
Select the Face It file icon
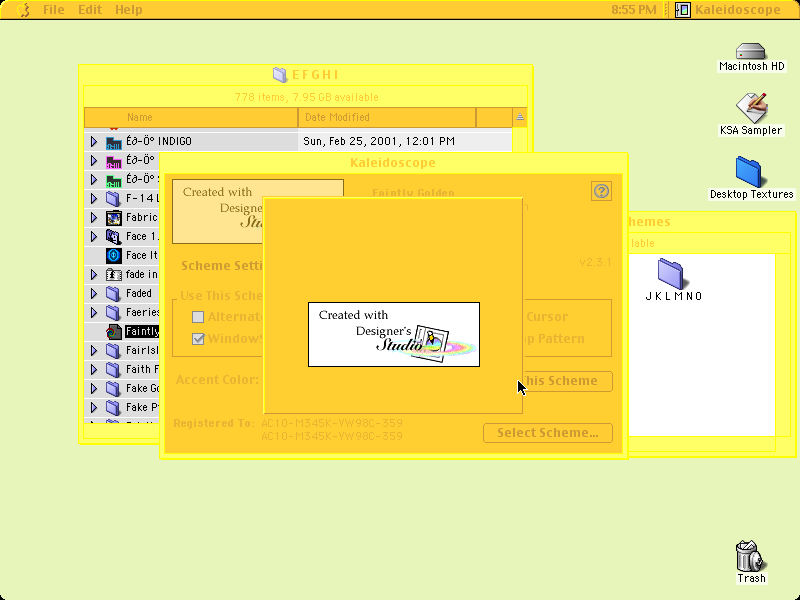click(113, 256)
